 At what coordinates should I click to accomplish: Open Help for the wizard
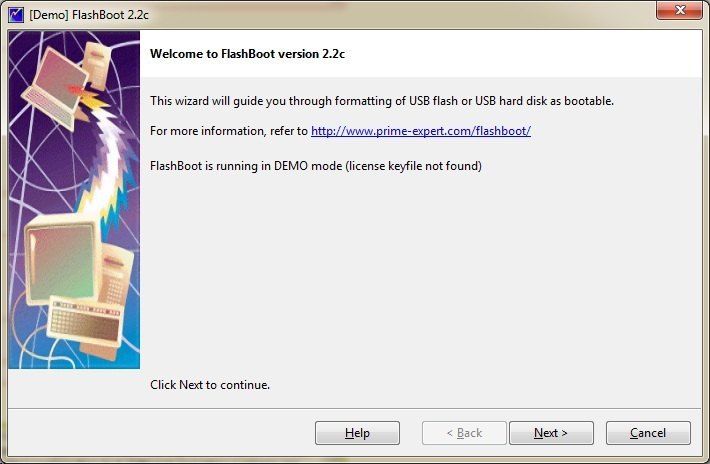point(357,433)
